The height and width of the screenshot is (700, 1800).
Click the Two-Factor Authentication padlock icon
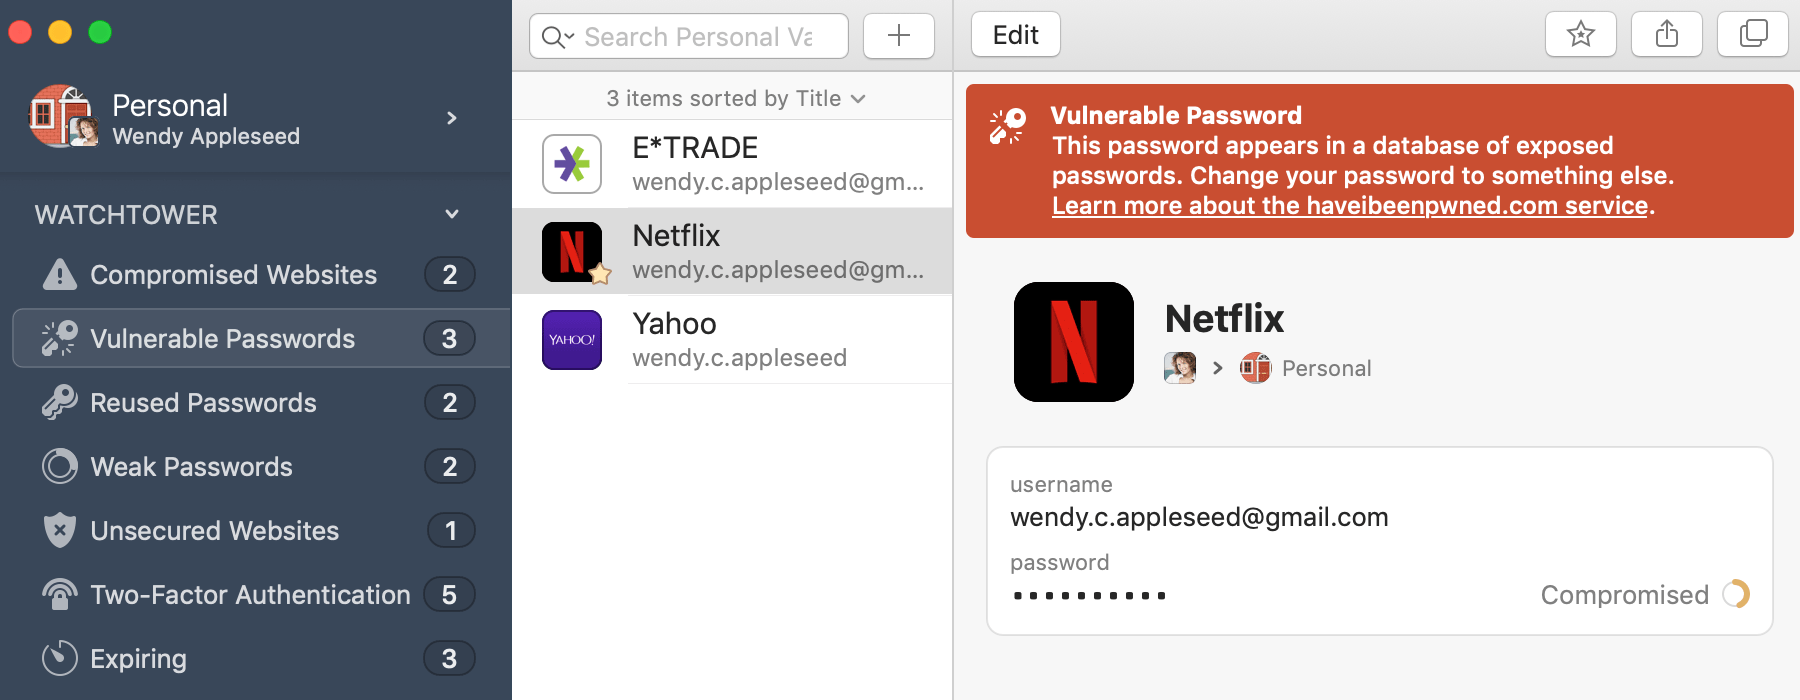59,594
